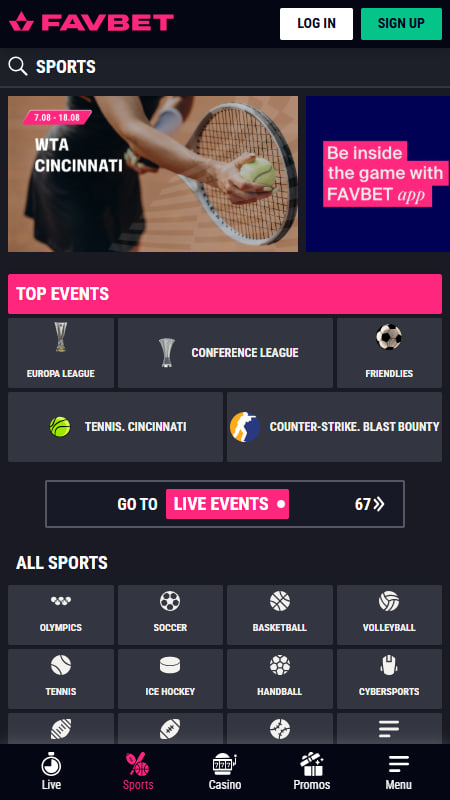Screen dimensions: 450x800
Task: Click the SIGN UP button
Action: (x=401, y=23)
